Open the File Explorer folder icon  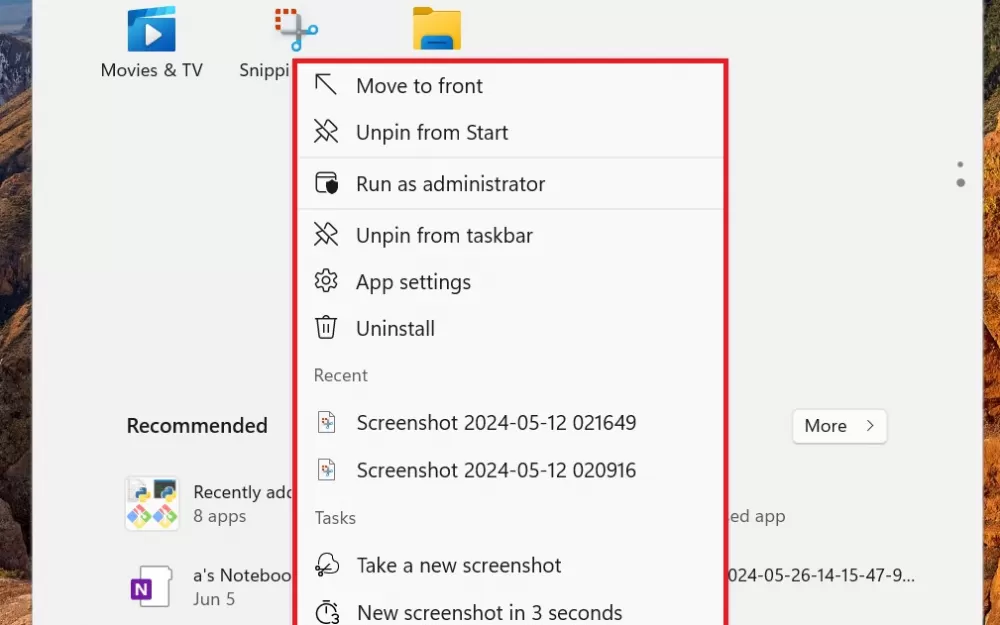point(437,30)
